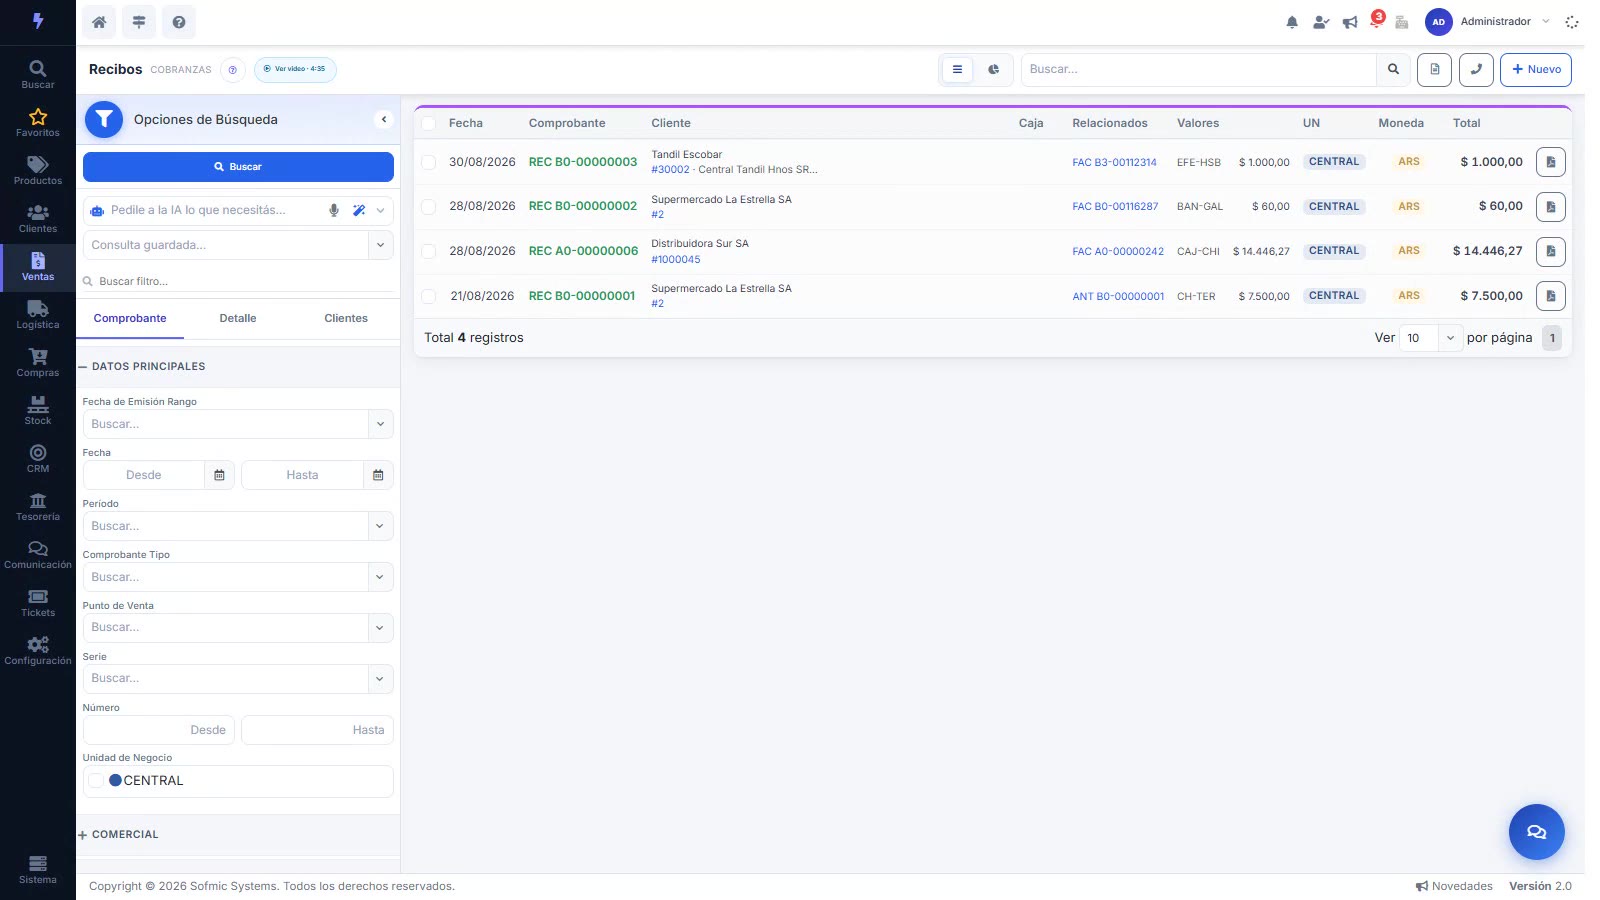Check the CENTRAL unidad de negocio box
Viewport: 1600px width, 900px height.
pos(96,781)
